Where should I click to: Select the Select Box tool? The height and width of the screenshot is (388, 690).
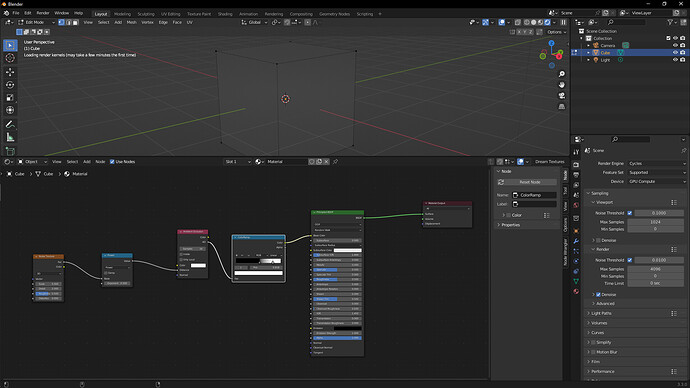pos(10,45)
